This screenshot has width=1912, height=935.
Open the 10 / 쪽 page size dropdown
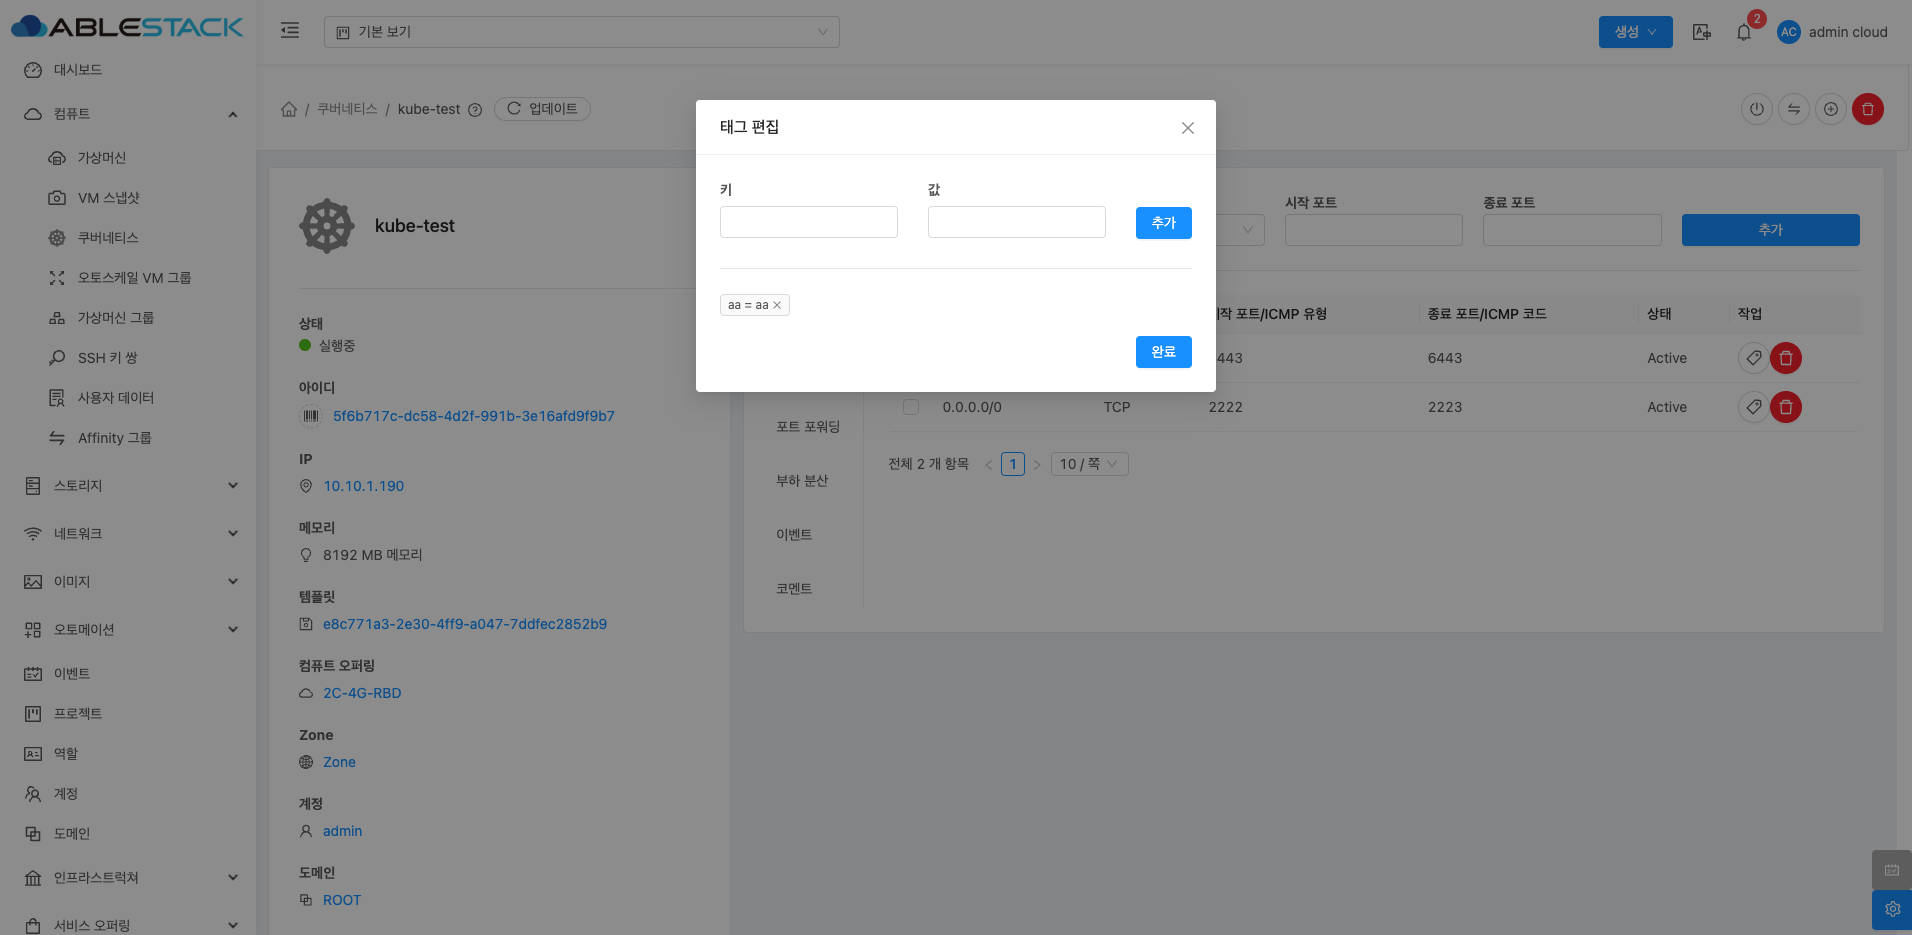[x=1088, y=464]
